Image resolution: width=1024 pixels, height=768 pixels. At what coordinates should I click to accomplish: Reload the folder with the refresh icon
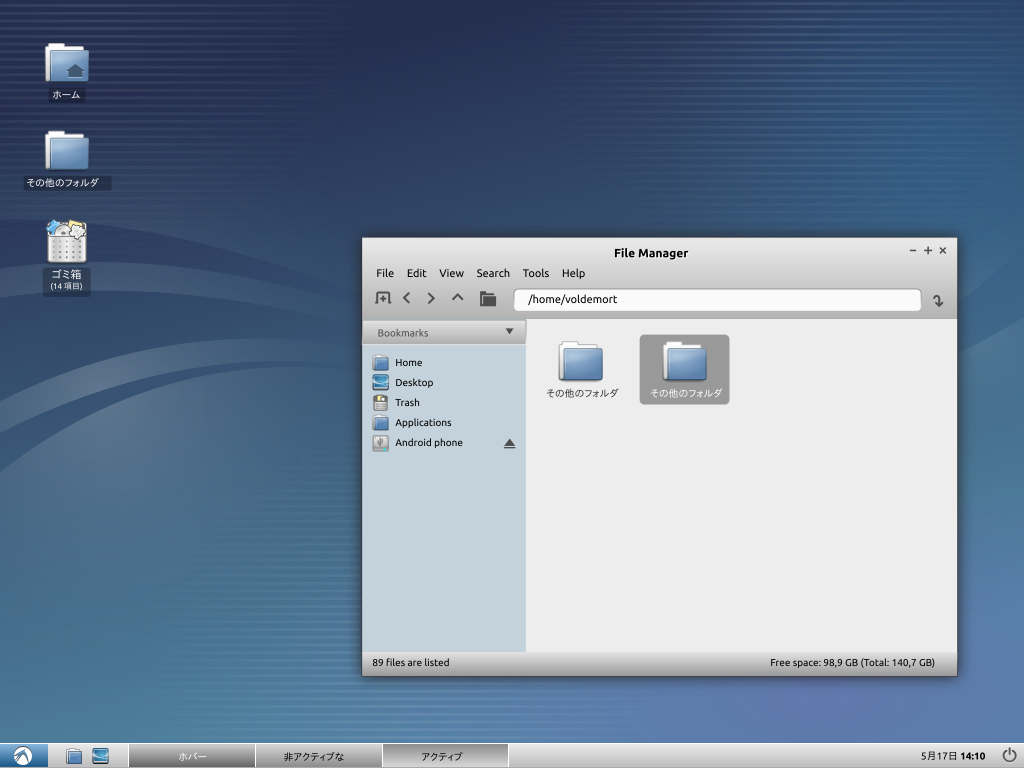[x=937, y=300]
